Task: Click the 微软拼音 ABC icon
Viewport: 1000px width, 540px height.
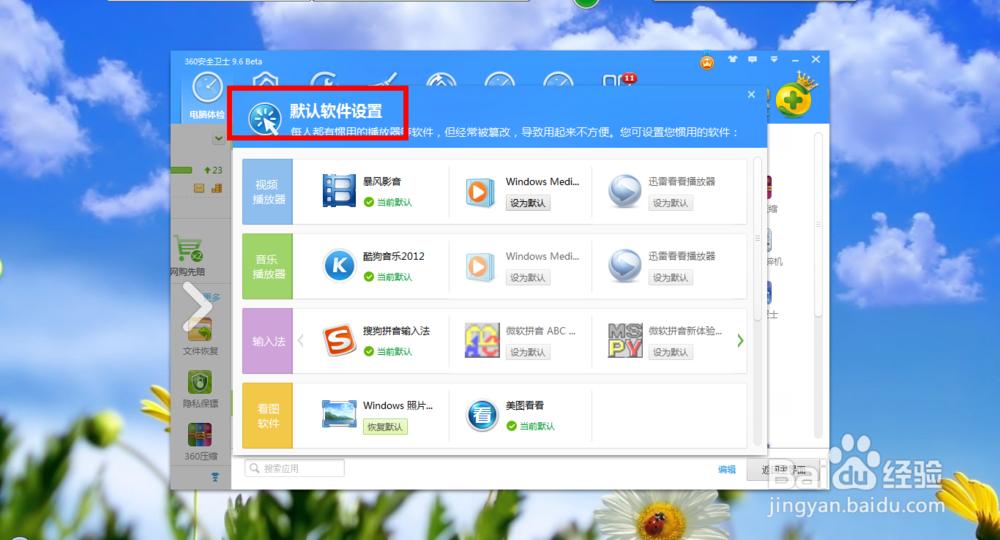Action: tap(482, 340)
